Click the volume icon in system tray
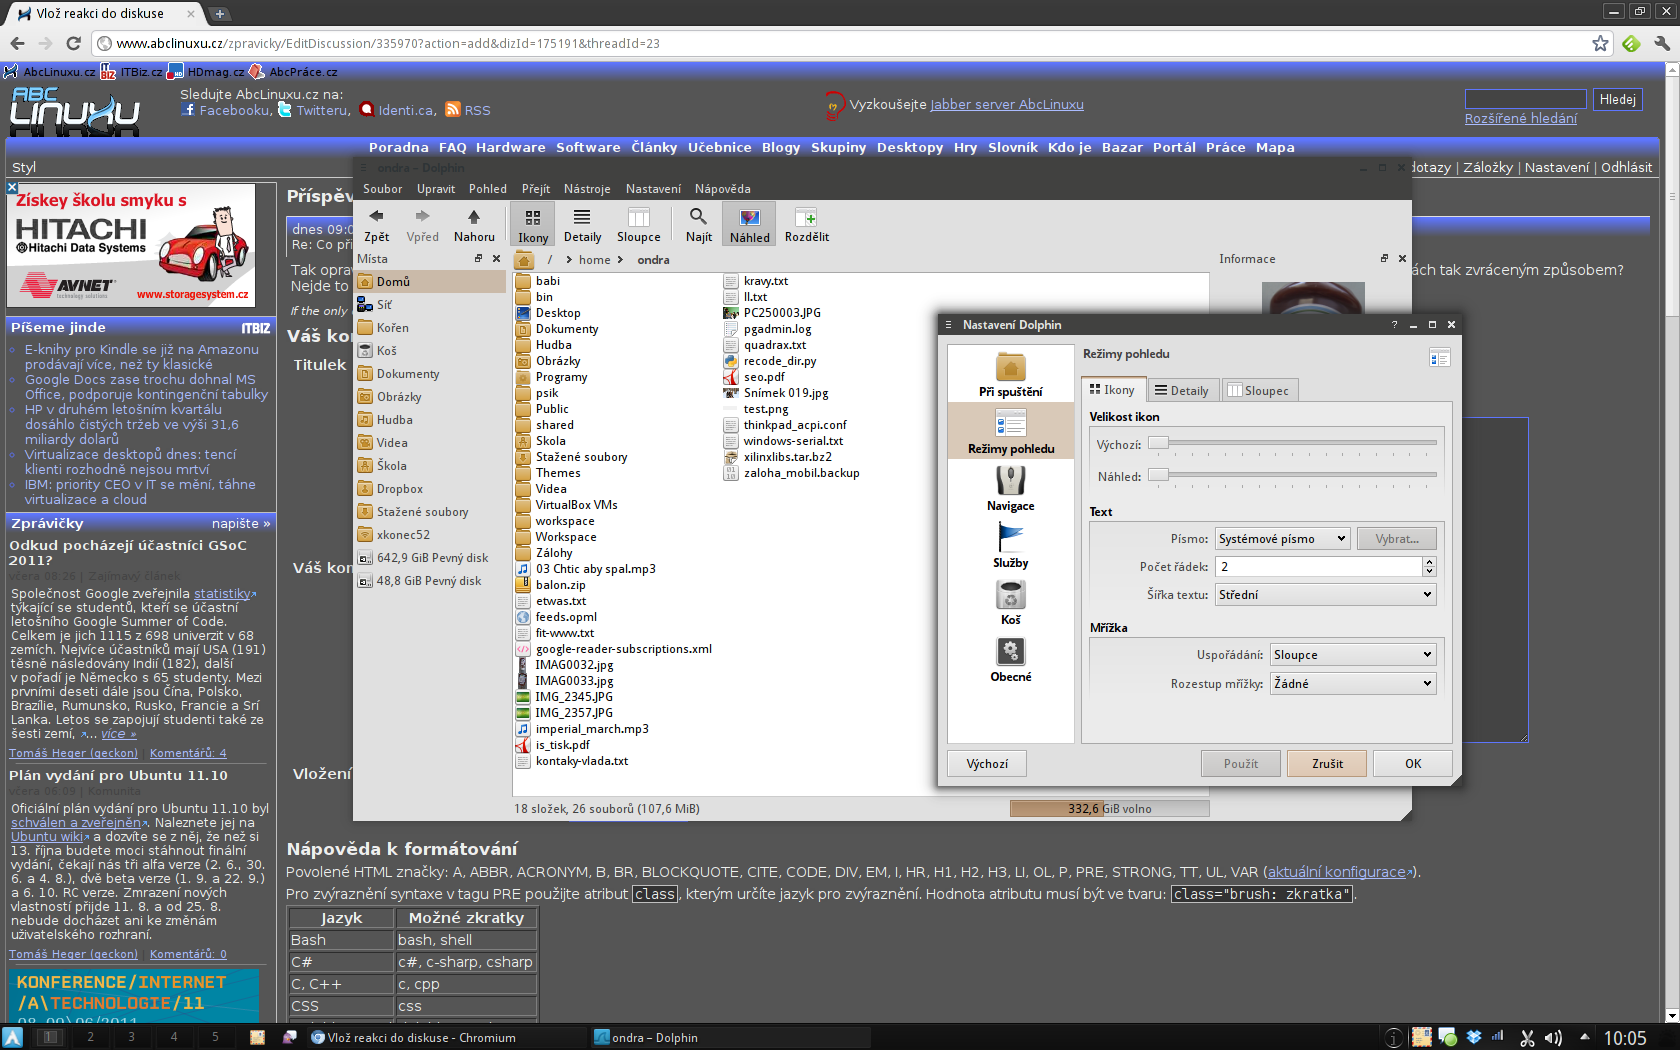 click(1553, 1038)
